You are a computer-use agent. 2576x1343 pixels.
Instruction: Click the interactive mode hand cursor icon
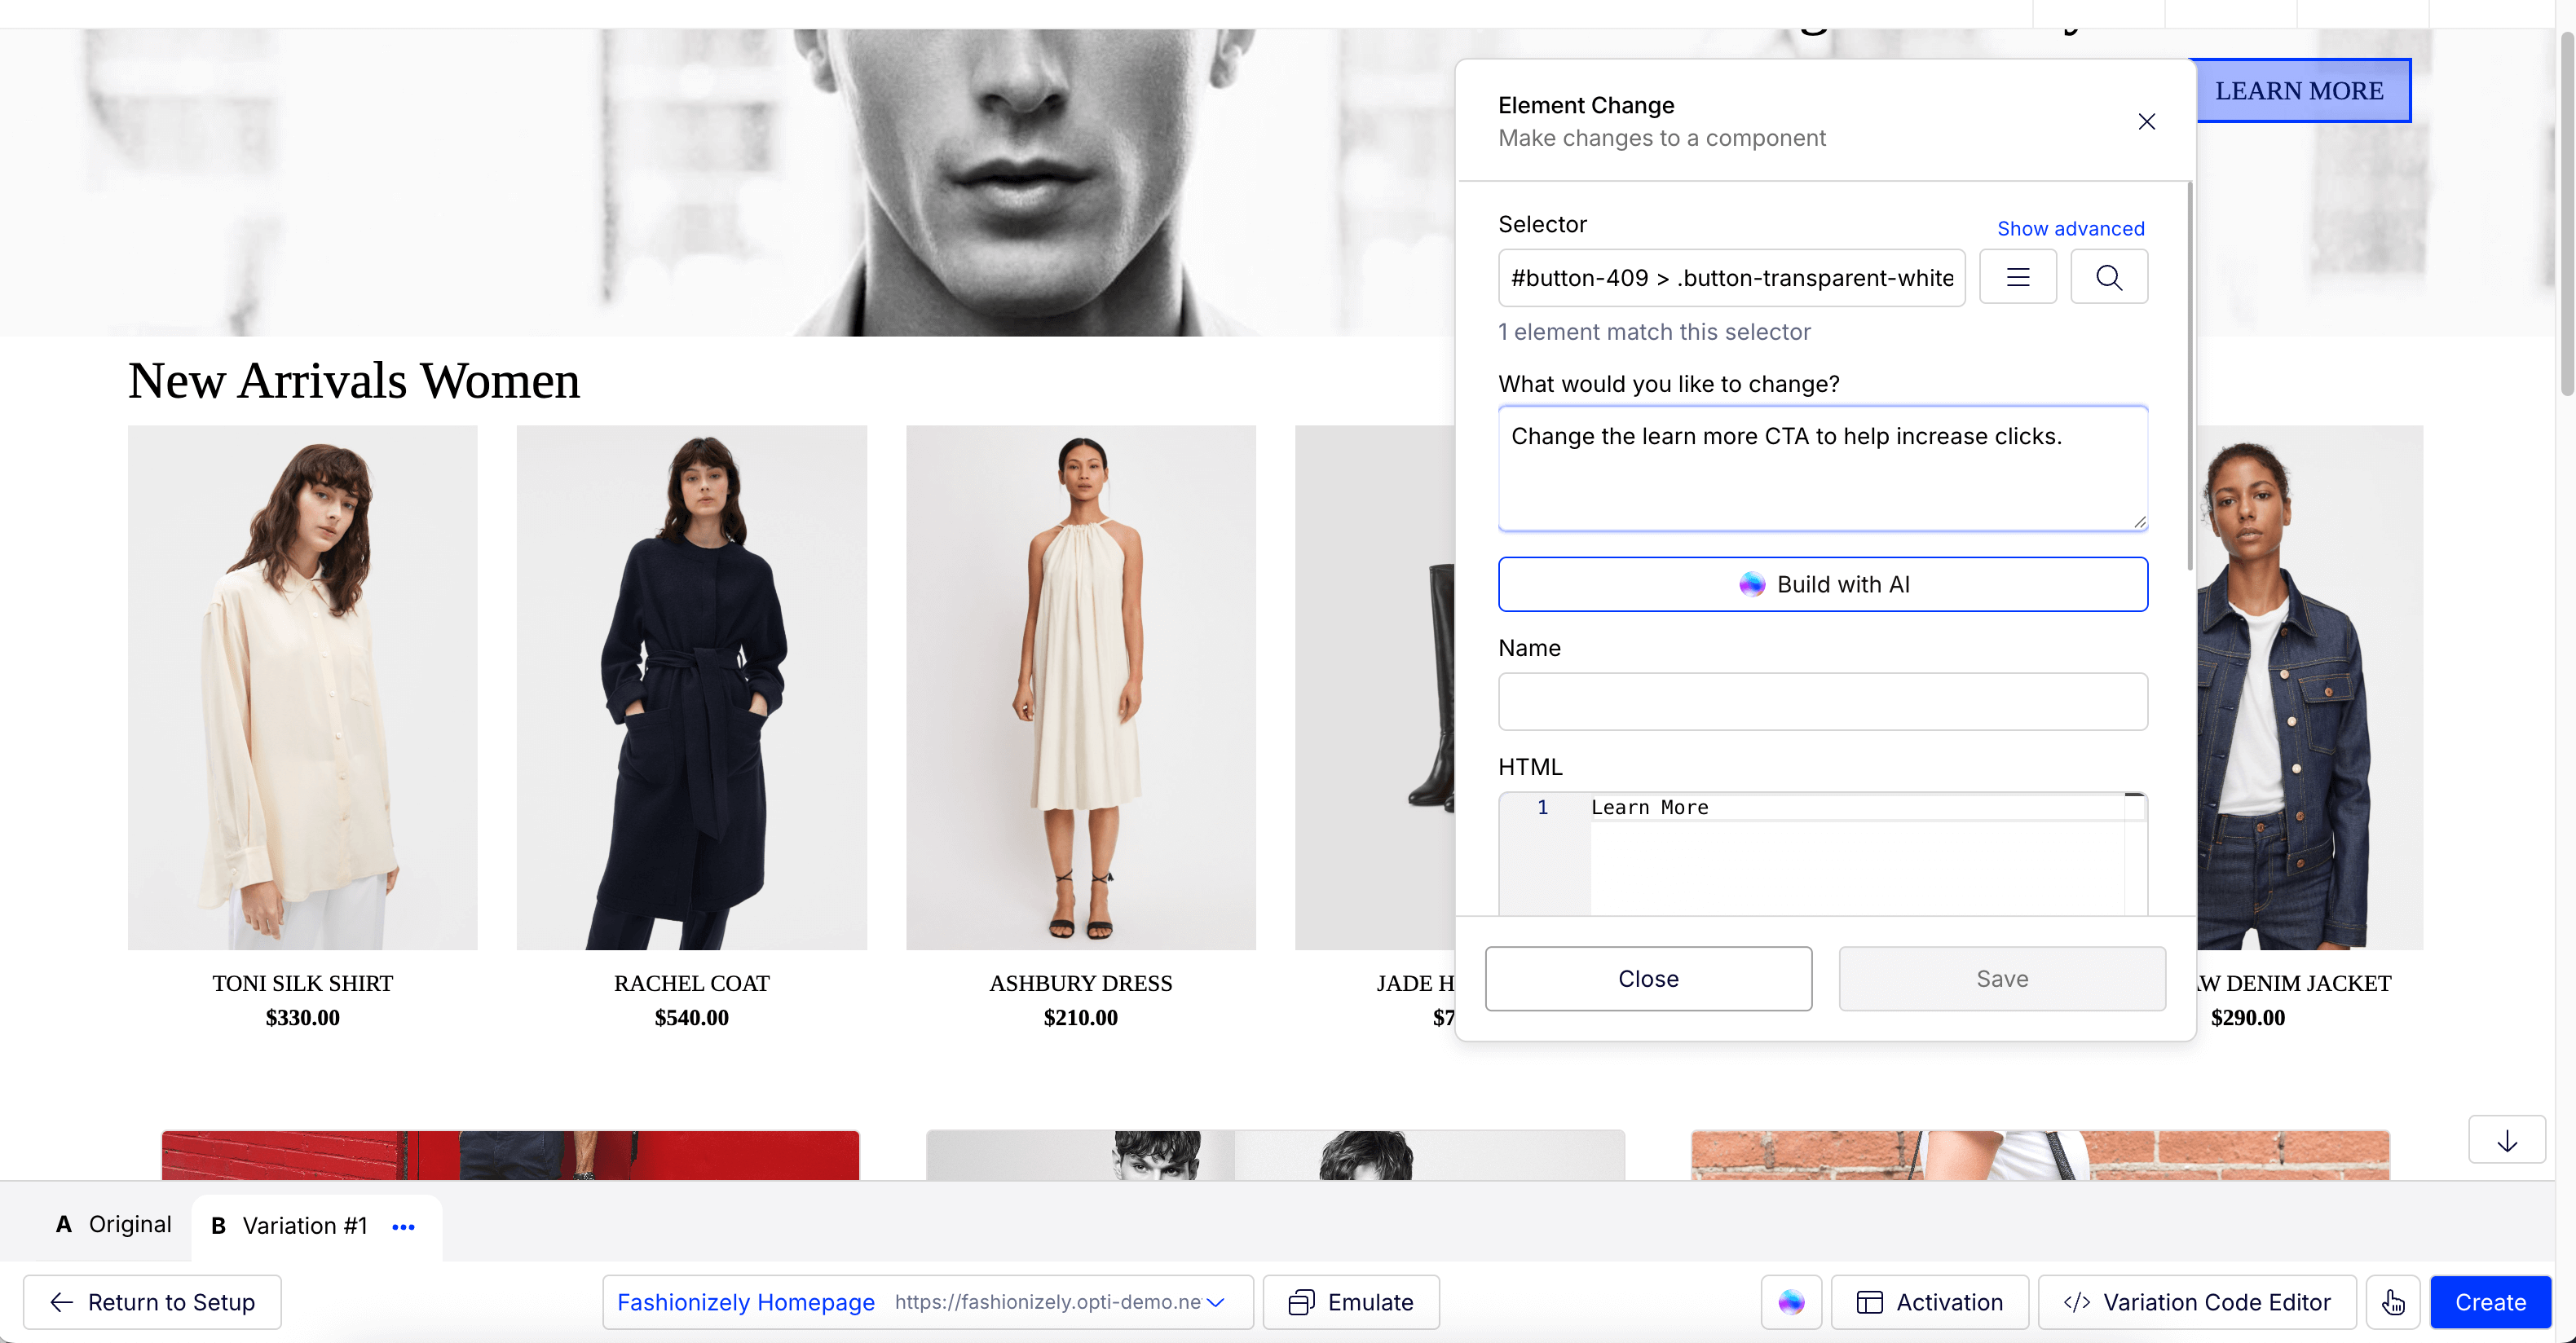coord(2392,1301)
